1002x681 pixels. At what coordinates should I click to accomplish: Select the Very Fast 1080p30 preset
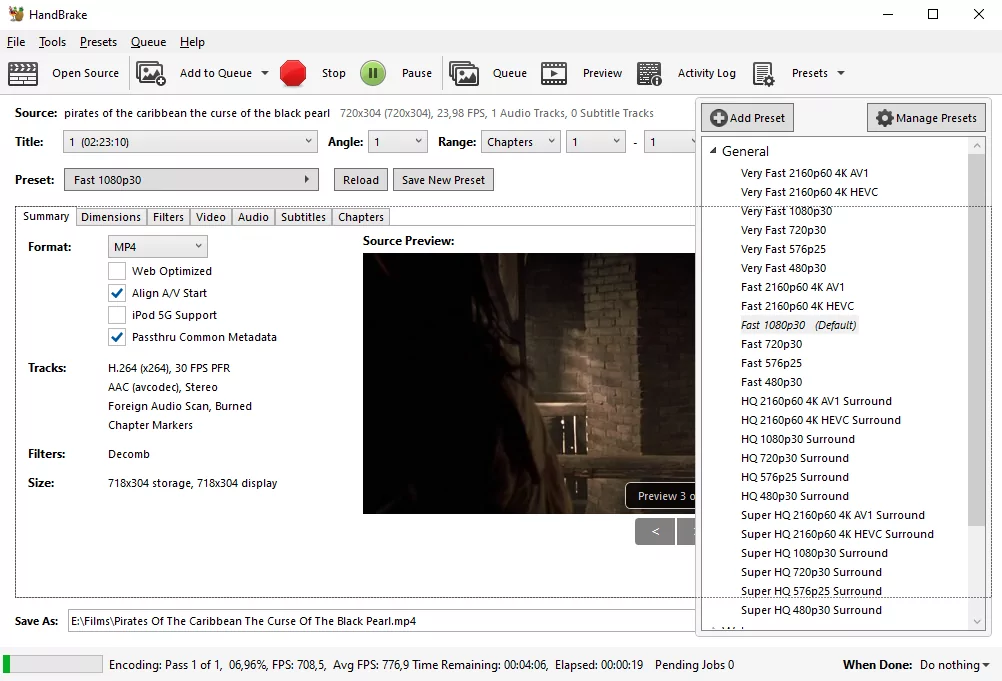[786, 211]
